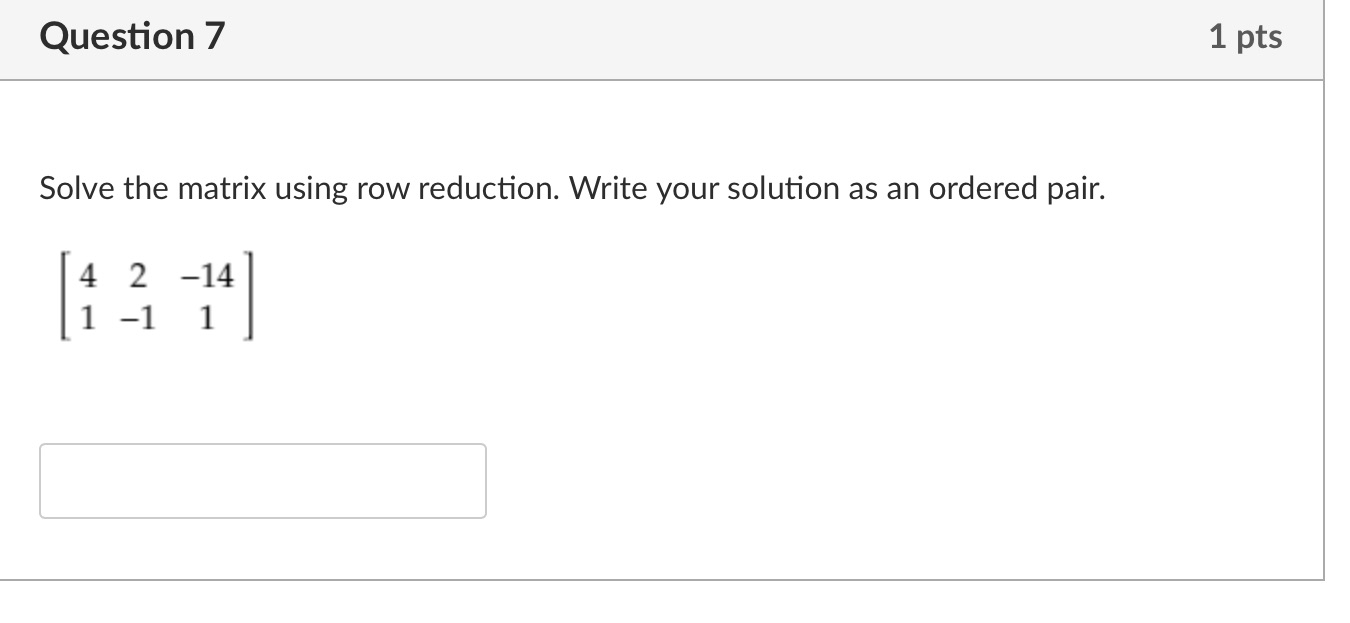Viewport: 1350px width, 623px height.
Task: Click inside the empty response box
Action: point(262,480)
